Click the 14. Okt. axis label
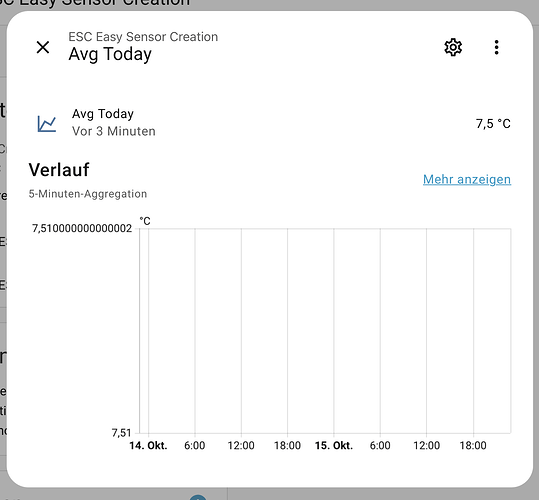 pyautogui.click(x=148, y=445)
